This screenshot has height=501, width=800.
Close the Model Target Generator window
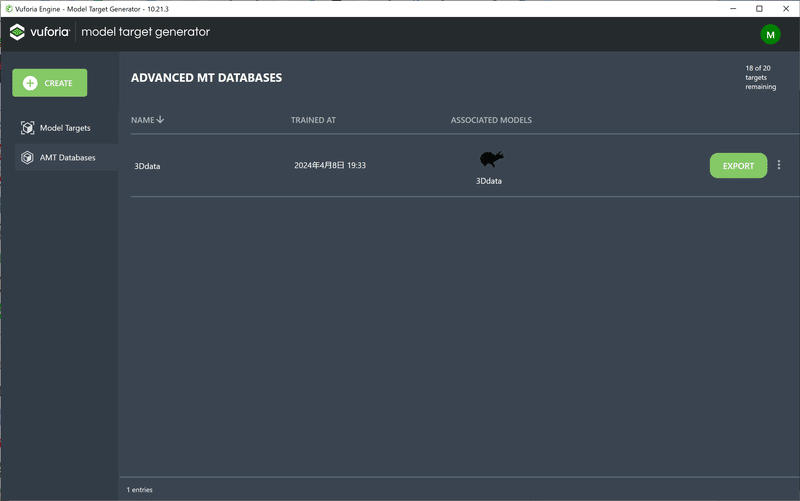click(x=786, y=9)
